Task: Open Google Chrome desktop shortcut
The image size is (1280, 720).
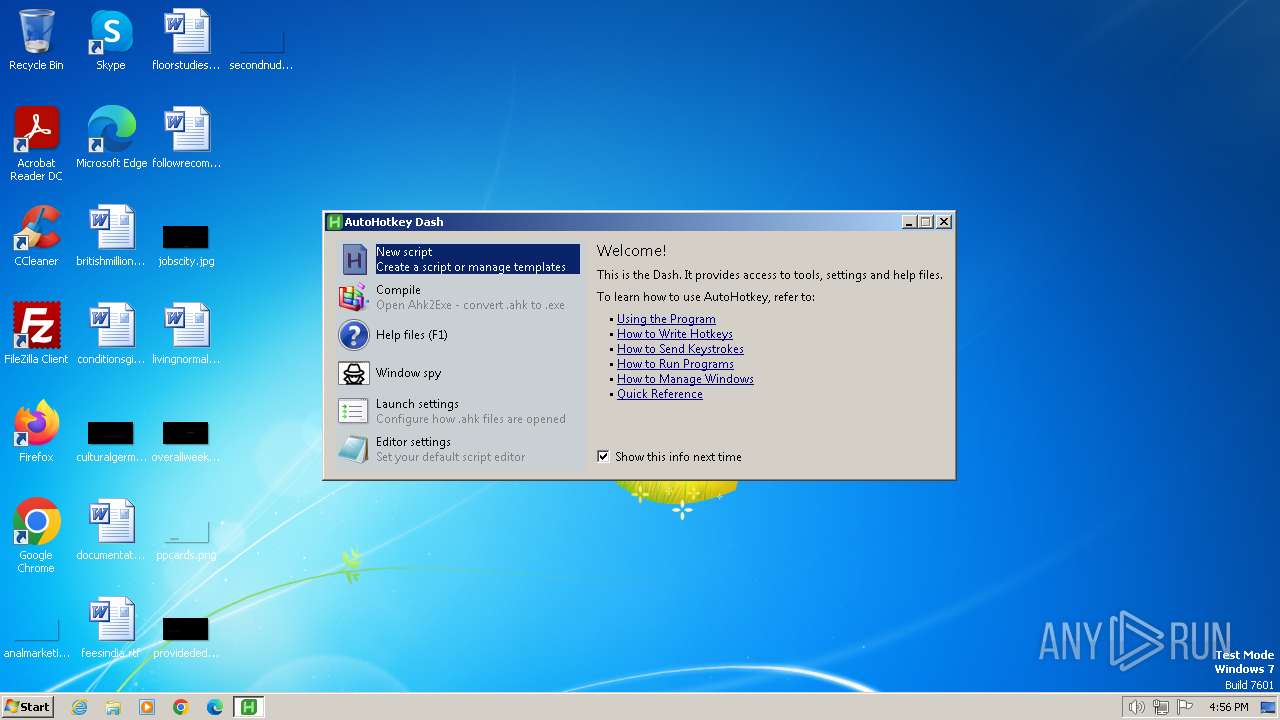Action: [x=36, y=522]
